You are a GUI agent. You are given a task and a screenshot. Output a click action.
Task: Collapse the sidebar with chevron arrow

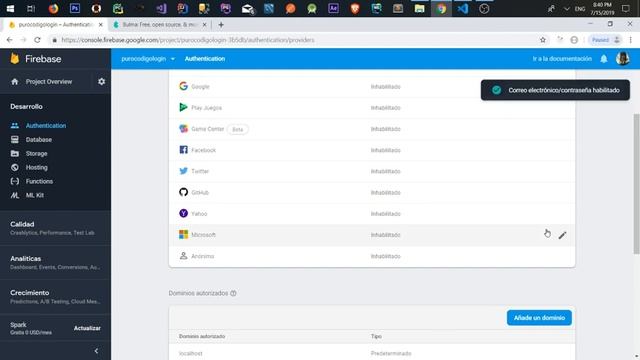(96, 351)
